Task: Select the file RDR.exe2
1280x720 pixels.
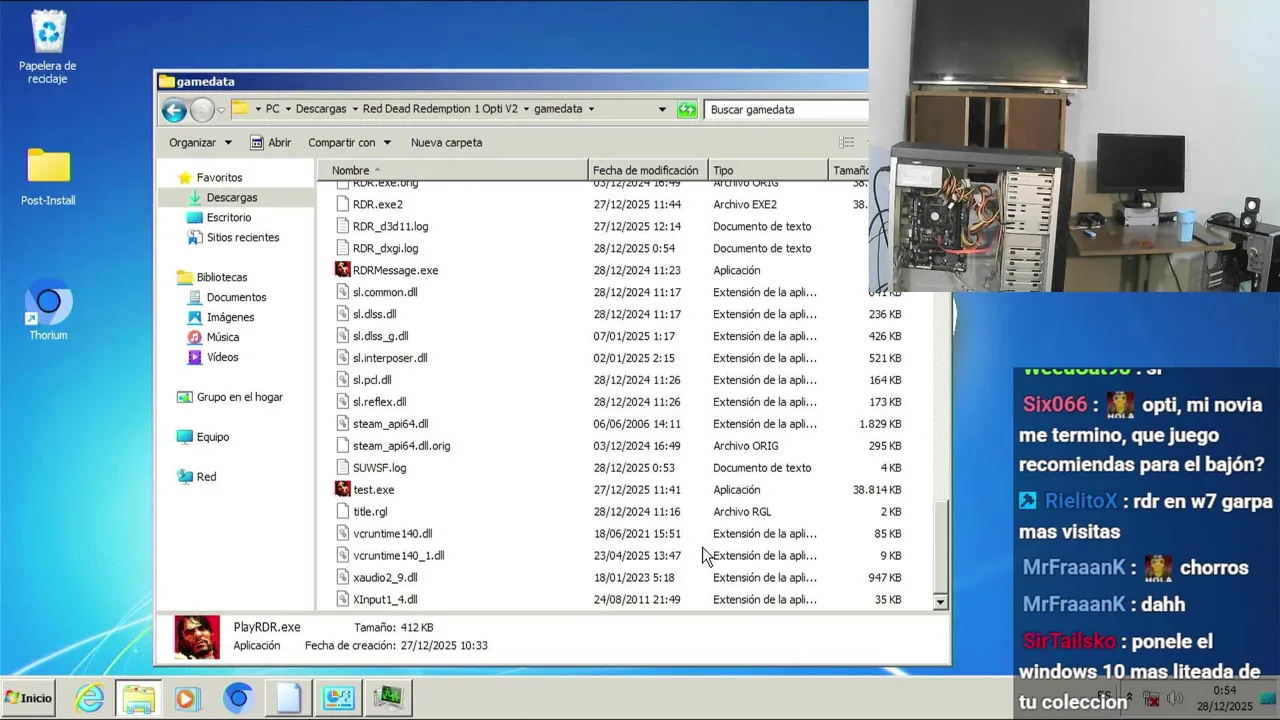Action: pyautogui.click(x=377, y=204)
